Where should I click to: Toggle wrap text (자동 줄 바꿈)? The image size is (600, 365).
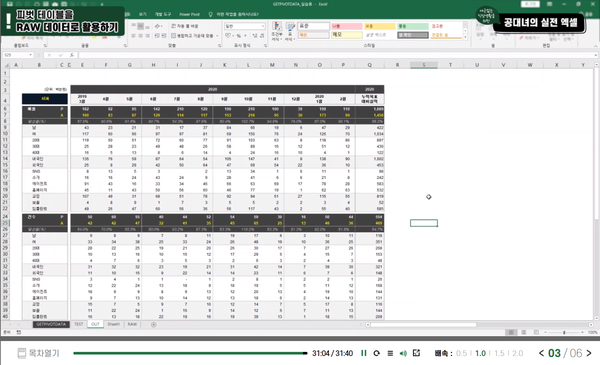(x=184, y=26)
